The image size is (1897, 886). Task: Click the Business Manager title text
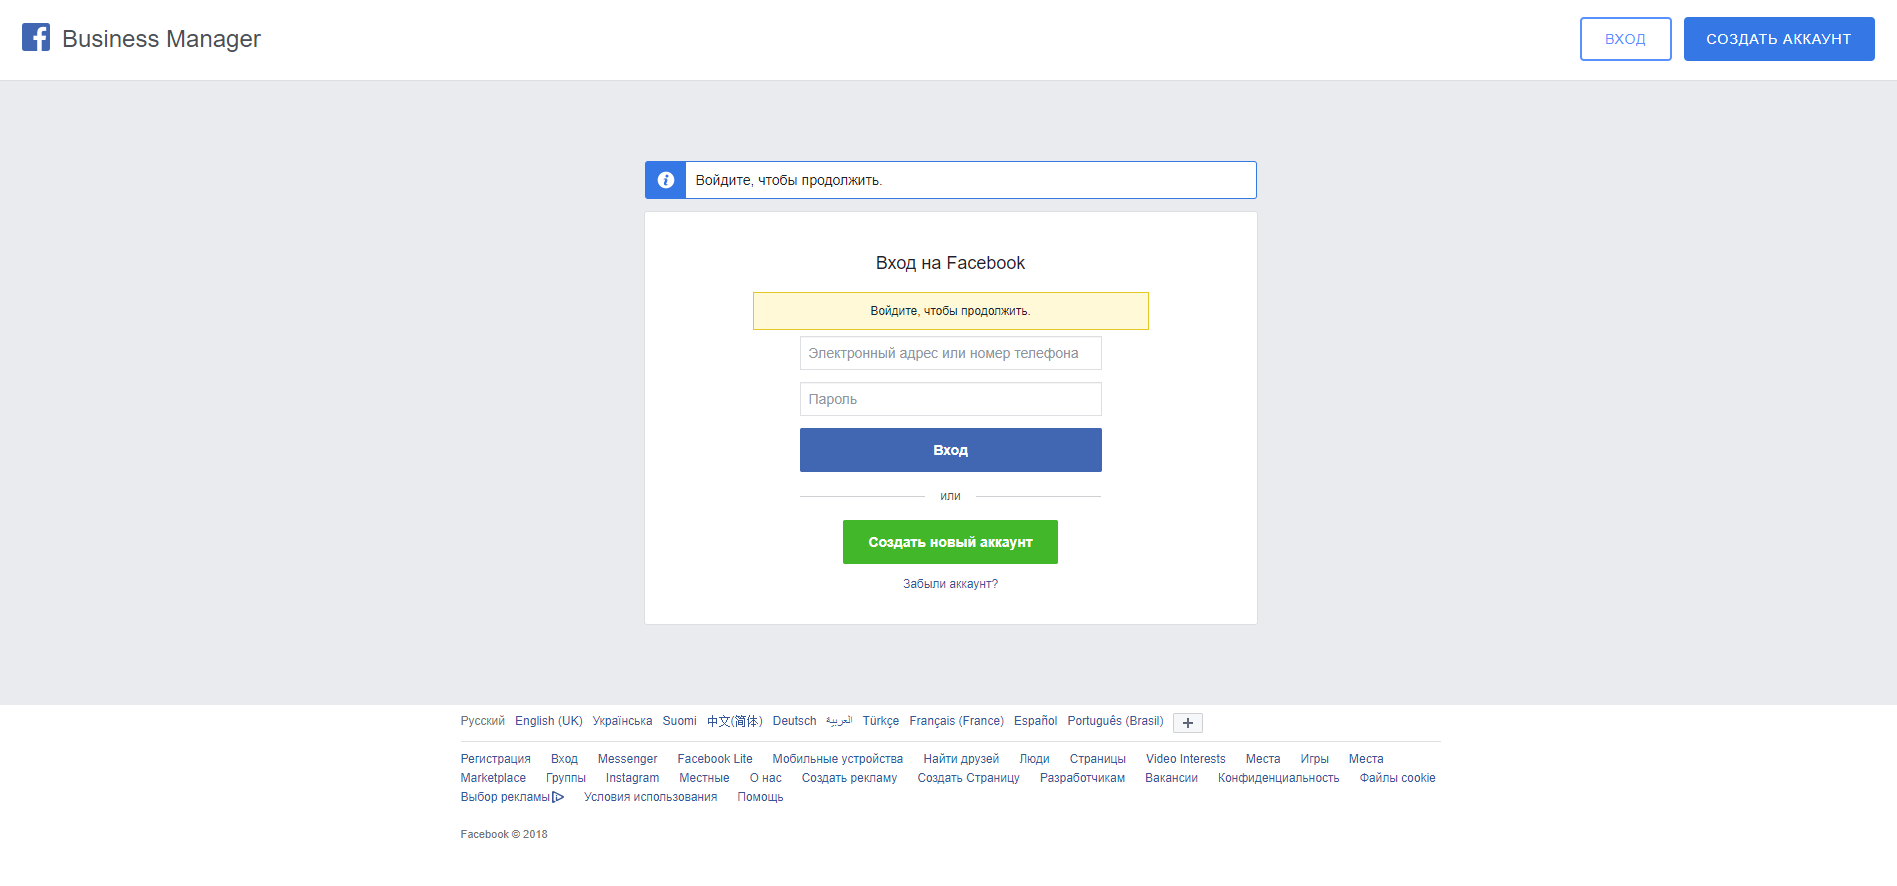pos(161,39)
